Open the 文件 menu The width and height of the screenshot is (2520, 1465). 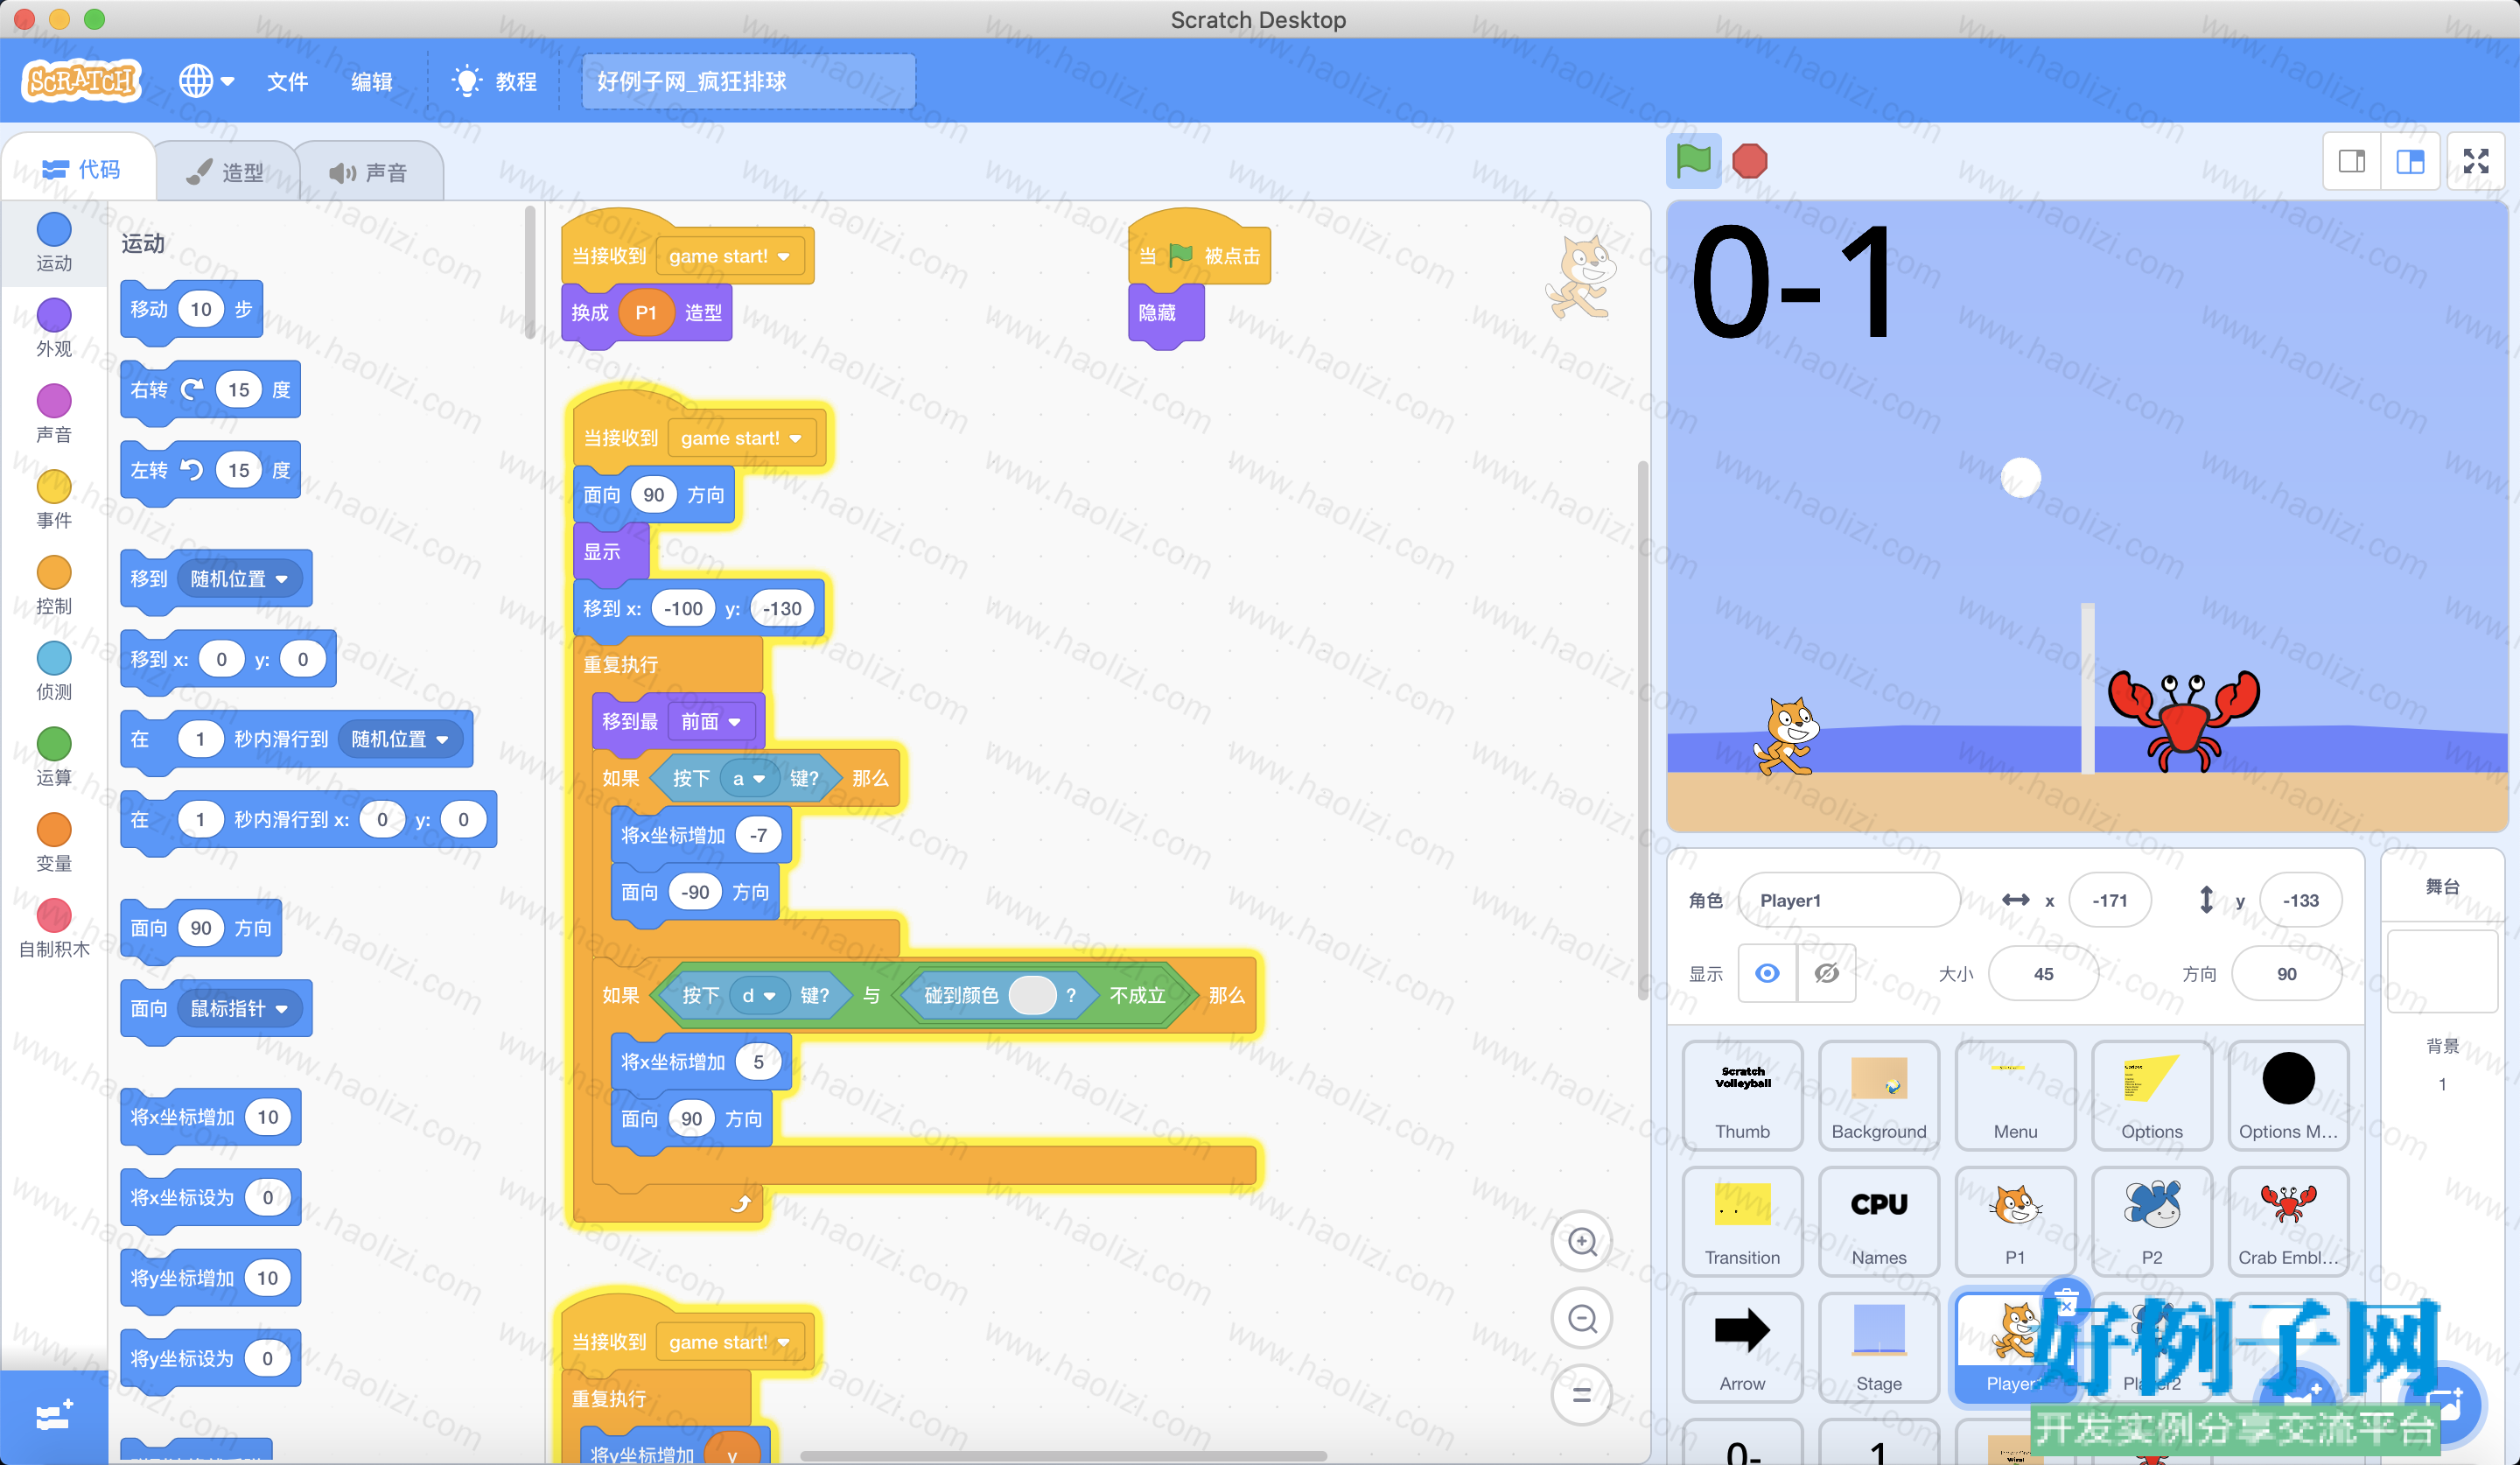click(x=288, y=82)
